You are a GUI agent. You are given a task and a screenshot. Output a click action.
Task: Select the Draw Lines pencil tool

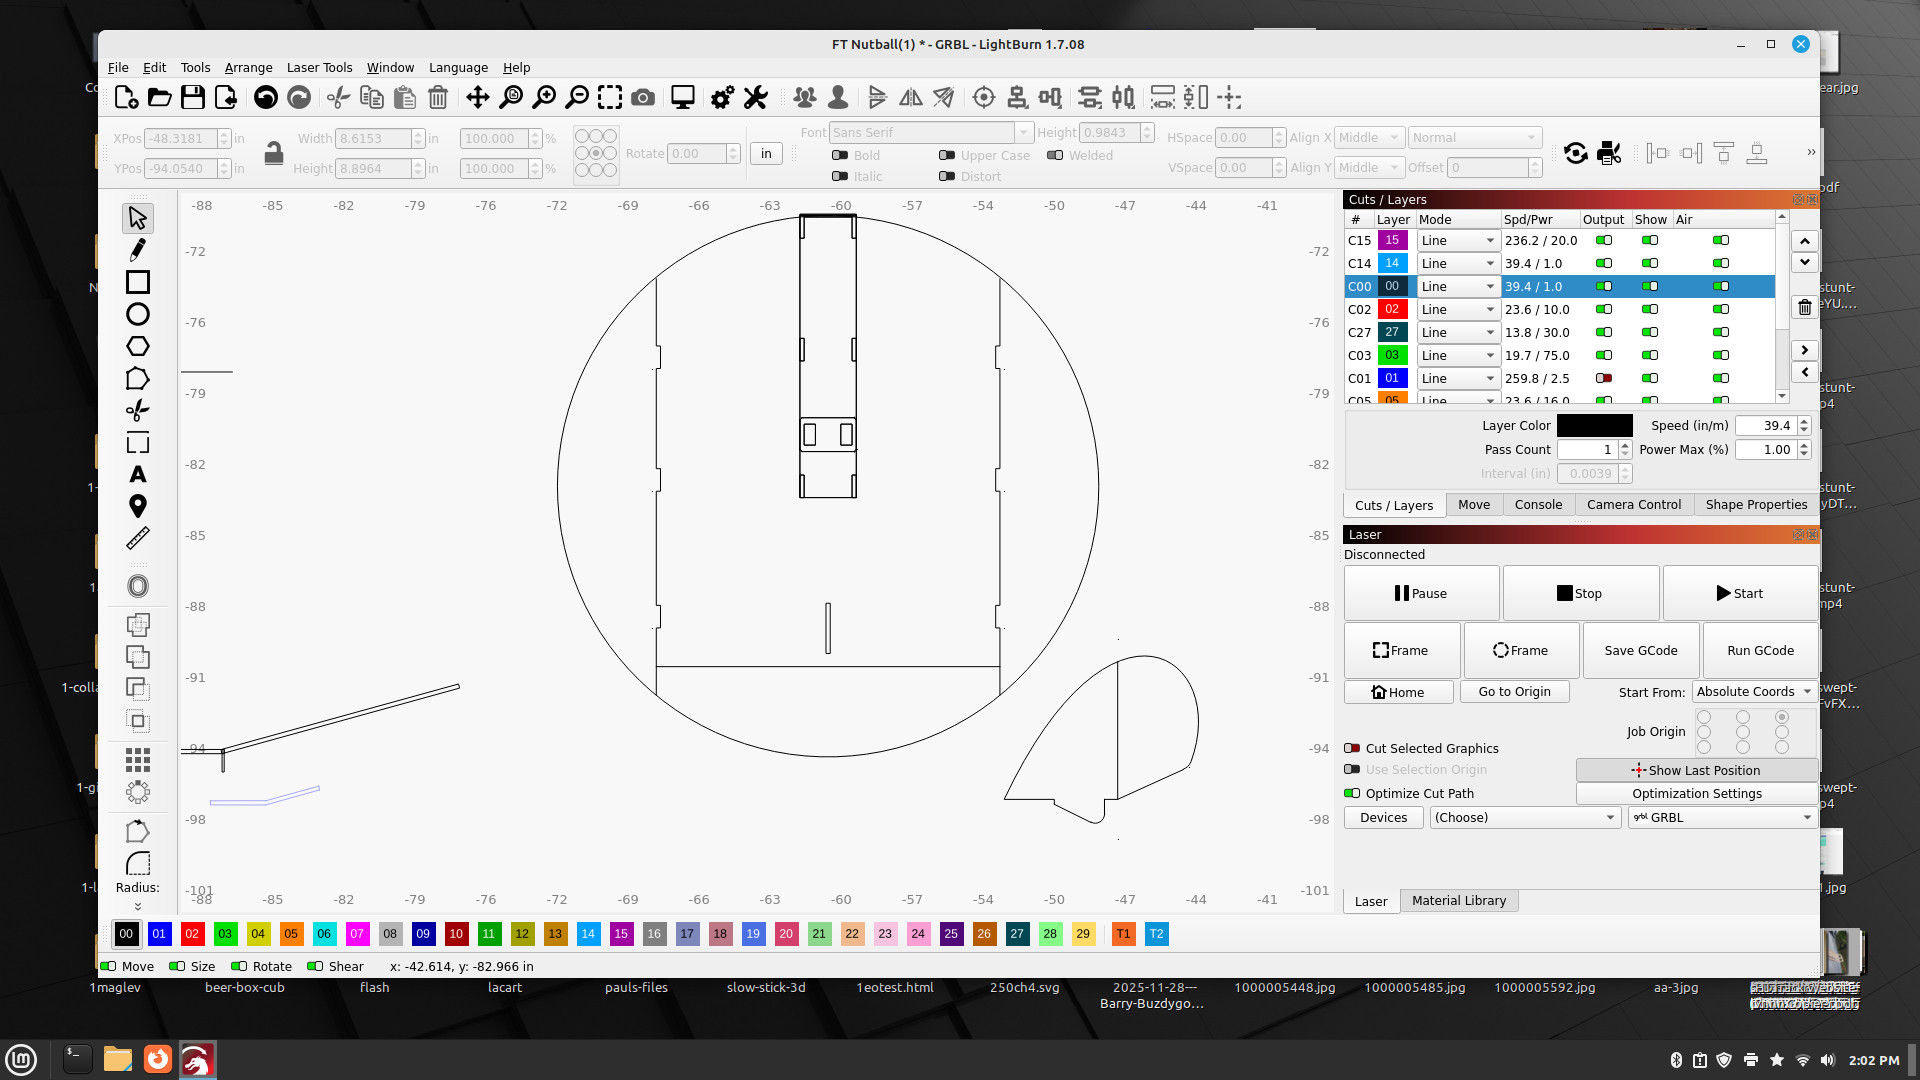click(x=138, y=250)
